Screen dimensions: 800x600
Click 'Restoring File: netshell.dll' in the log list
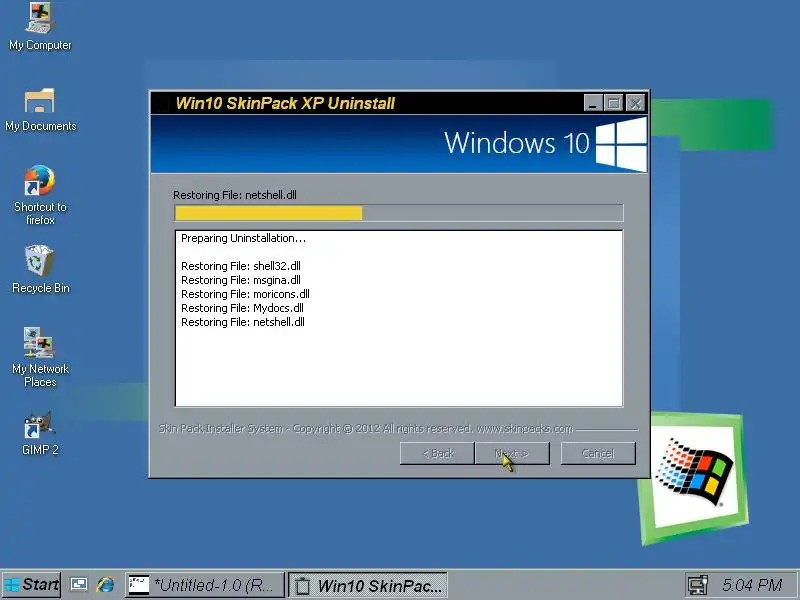243,322
